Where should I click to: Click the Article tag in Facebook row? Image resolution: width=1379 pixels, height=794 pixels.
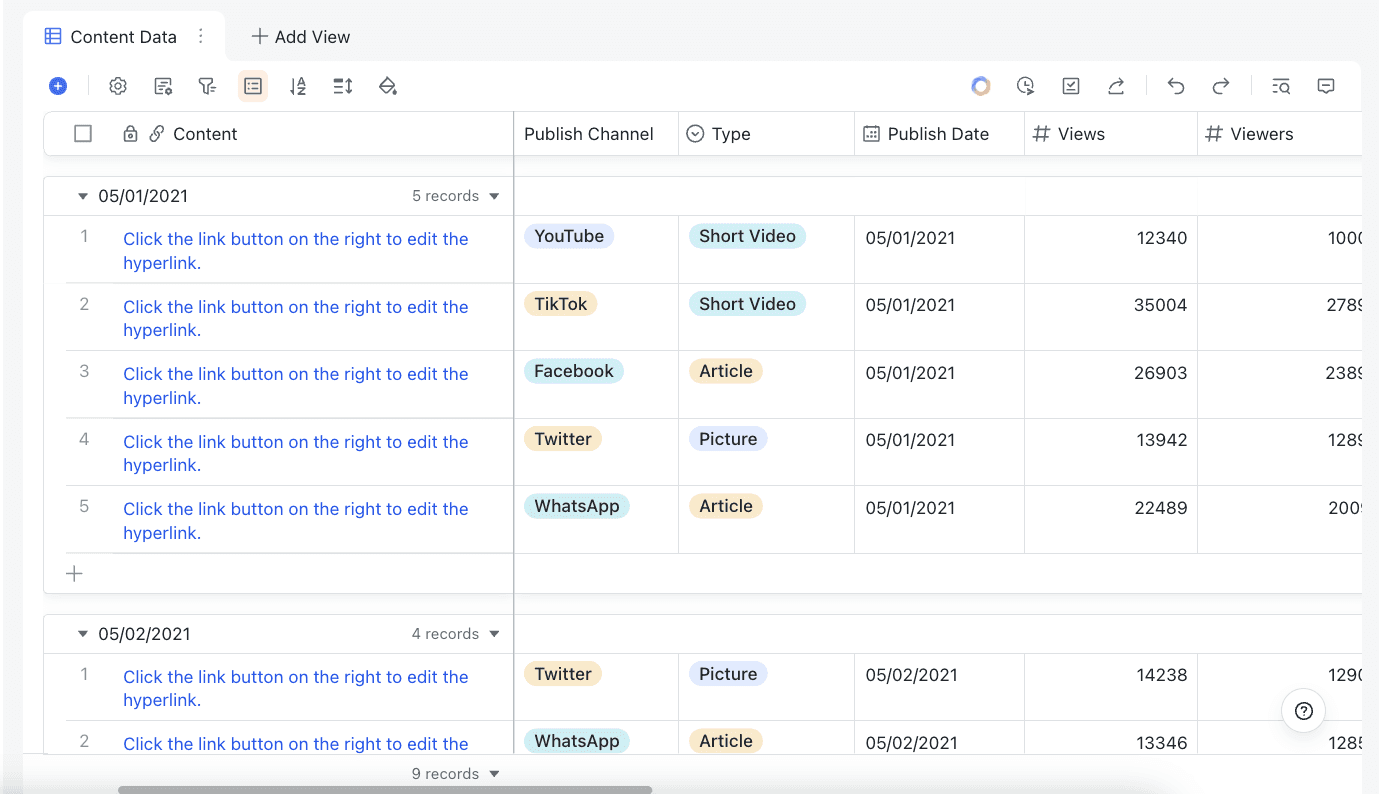(x=726, y=371)
